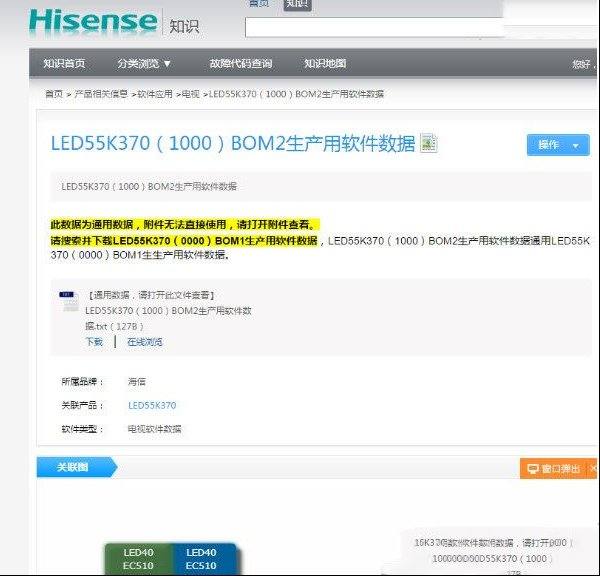Open 知识地图 in the navigation bar
600x576 pixels.
click(325, 64)
